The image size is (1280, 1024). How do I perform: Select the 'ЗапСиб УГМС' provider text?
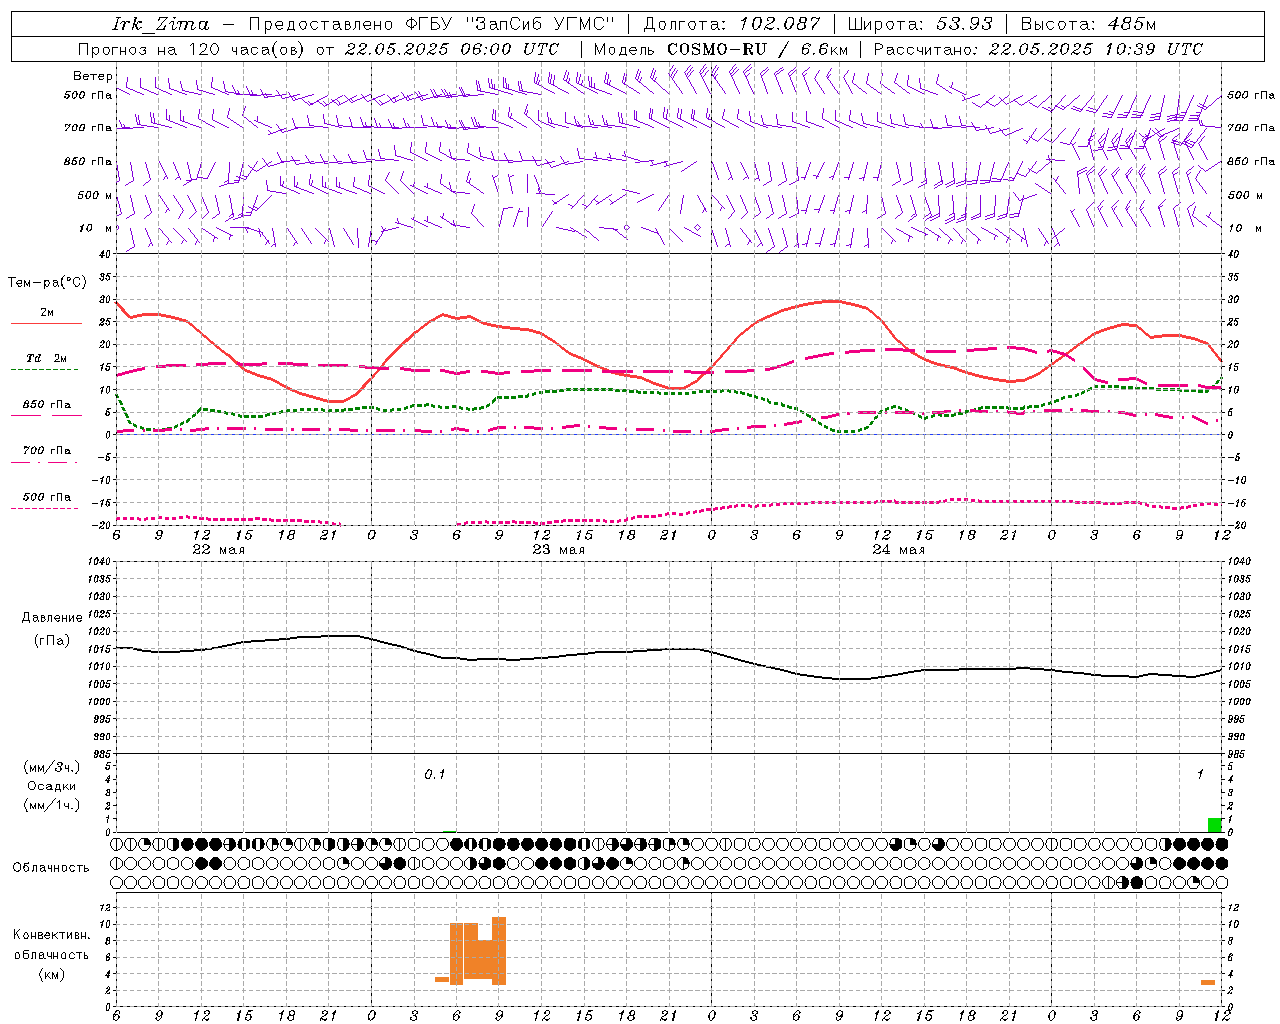coord(540,24)
